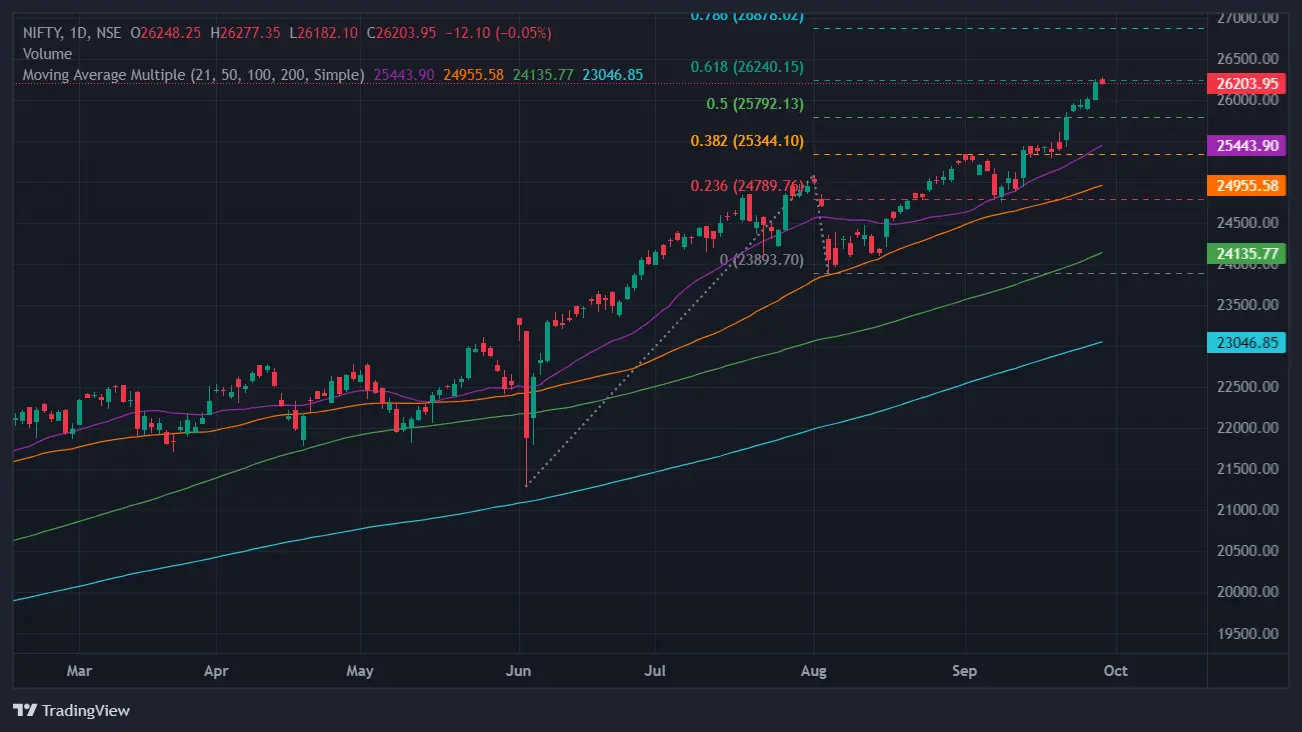Click the Jul label on time axis
Viewport: 1302px width, 732px height.
pos(656,671)
